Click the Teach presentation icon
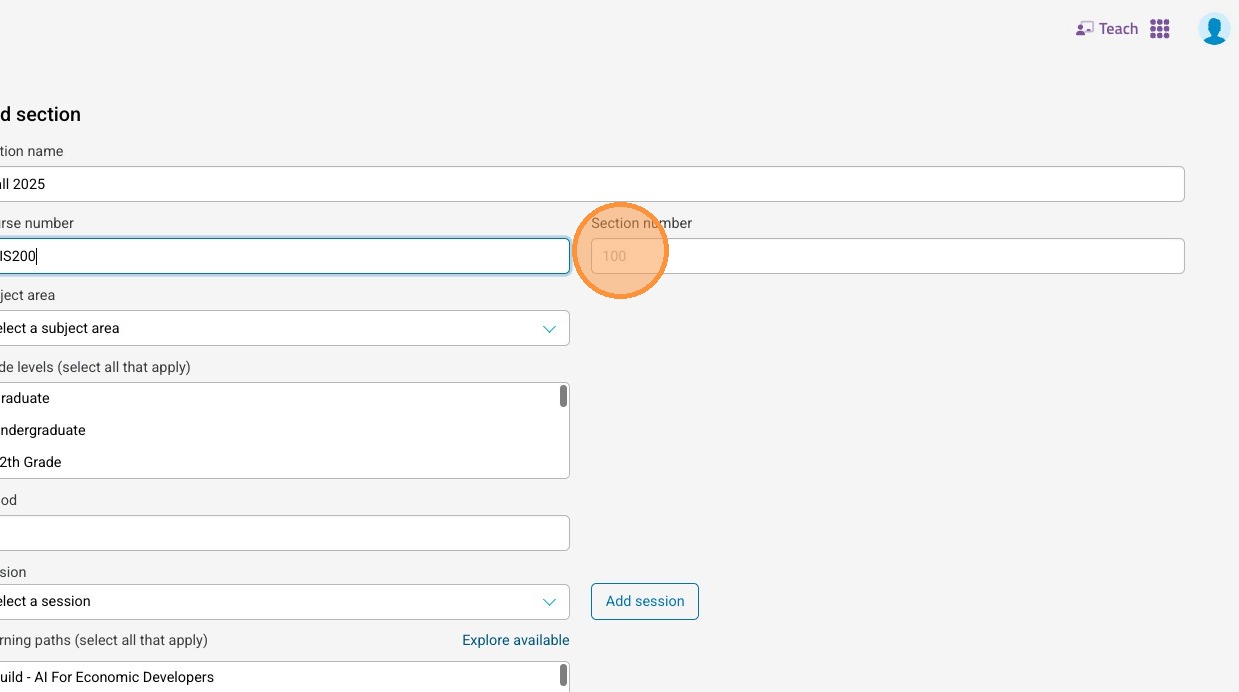This screenshot has height=692, width=1239. [1084, 29]
